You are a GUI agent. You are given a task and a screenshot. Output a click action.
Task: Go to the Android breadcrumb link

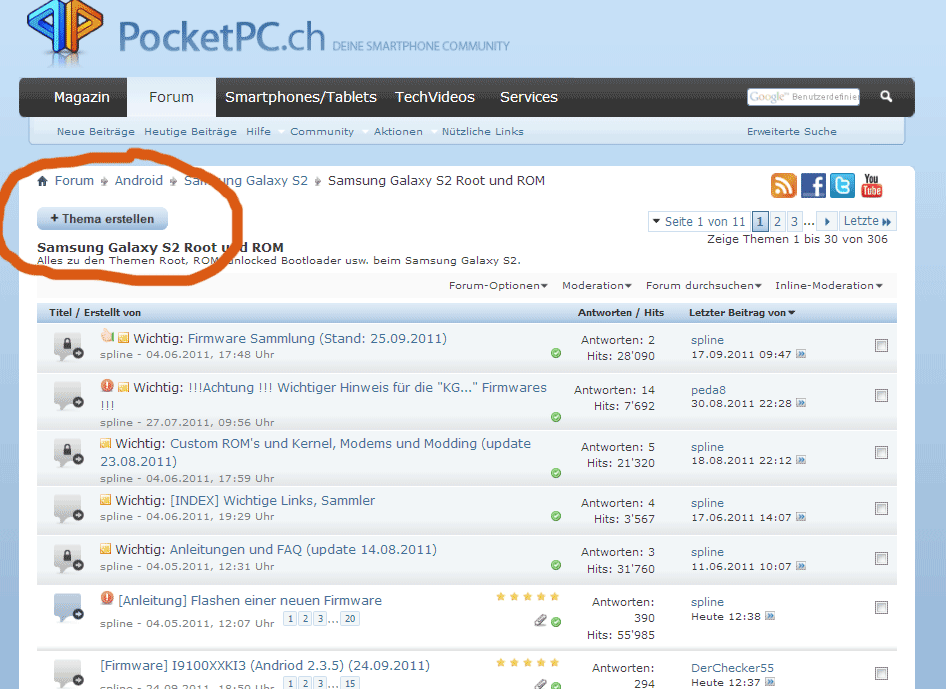click(139, 180)
